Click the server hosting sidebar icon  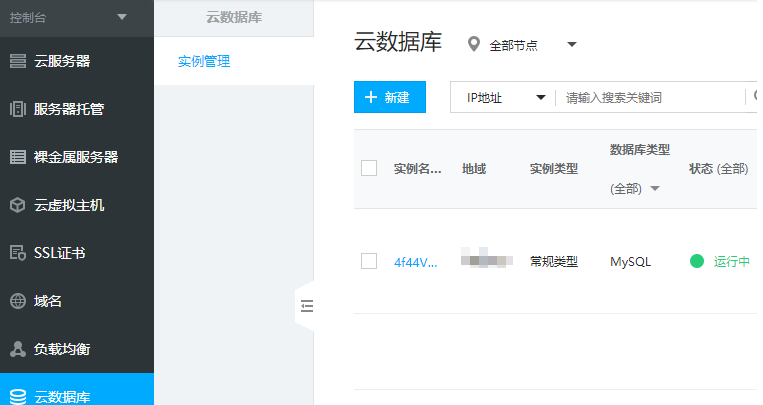tap(17, 109)
